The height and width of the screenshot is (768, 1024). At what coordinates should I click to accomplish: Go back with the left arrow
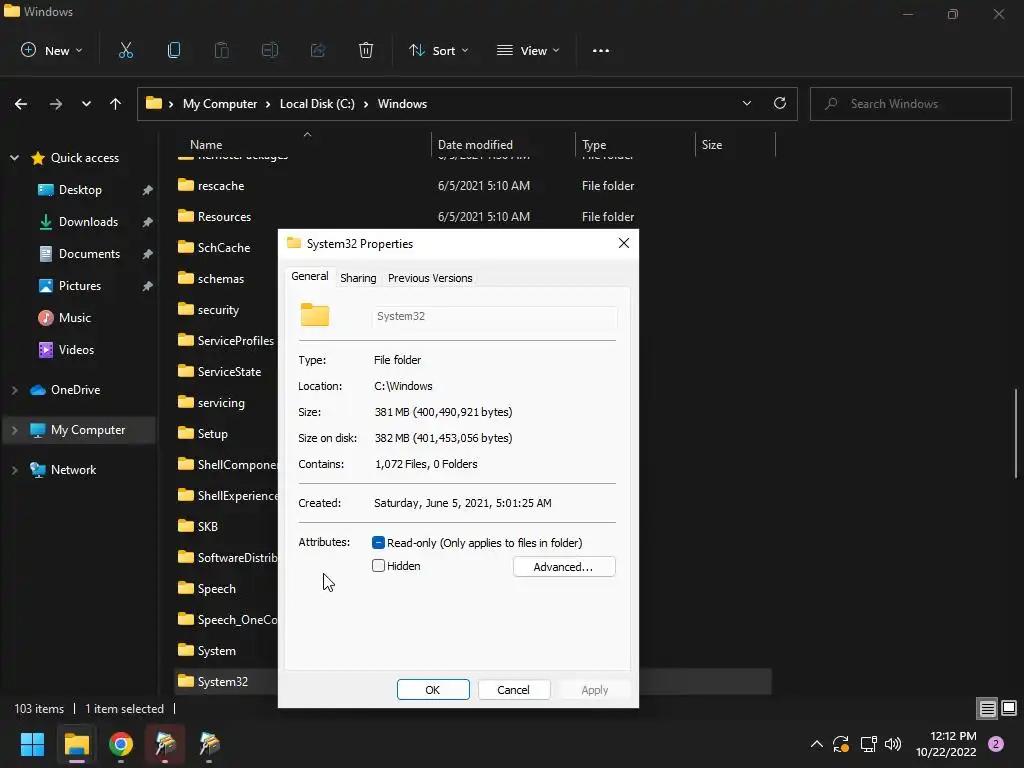[x=21, y=104]
